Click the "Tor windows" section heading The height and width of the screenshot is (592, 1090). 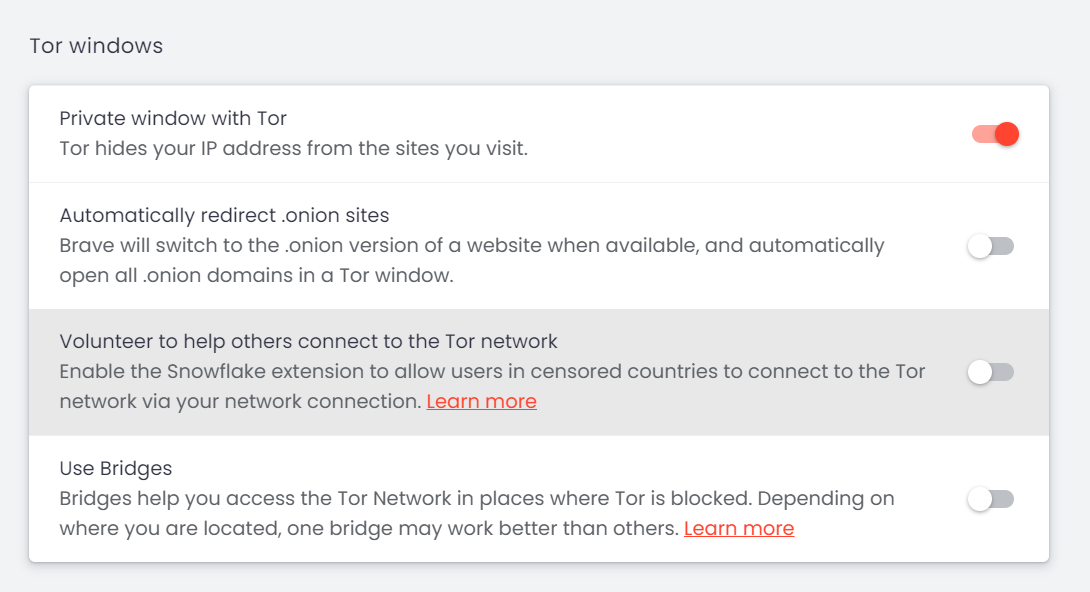pos(96,46)
